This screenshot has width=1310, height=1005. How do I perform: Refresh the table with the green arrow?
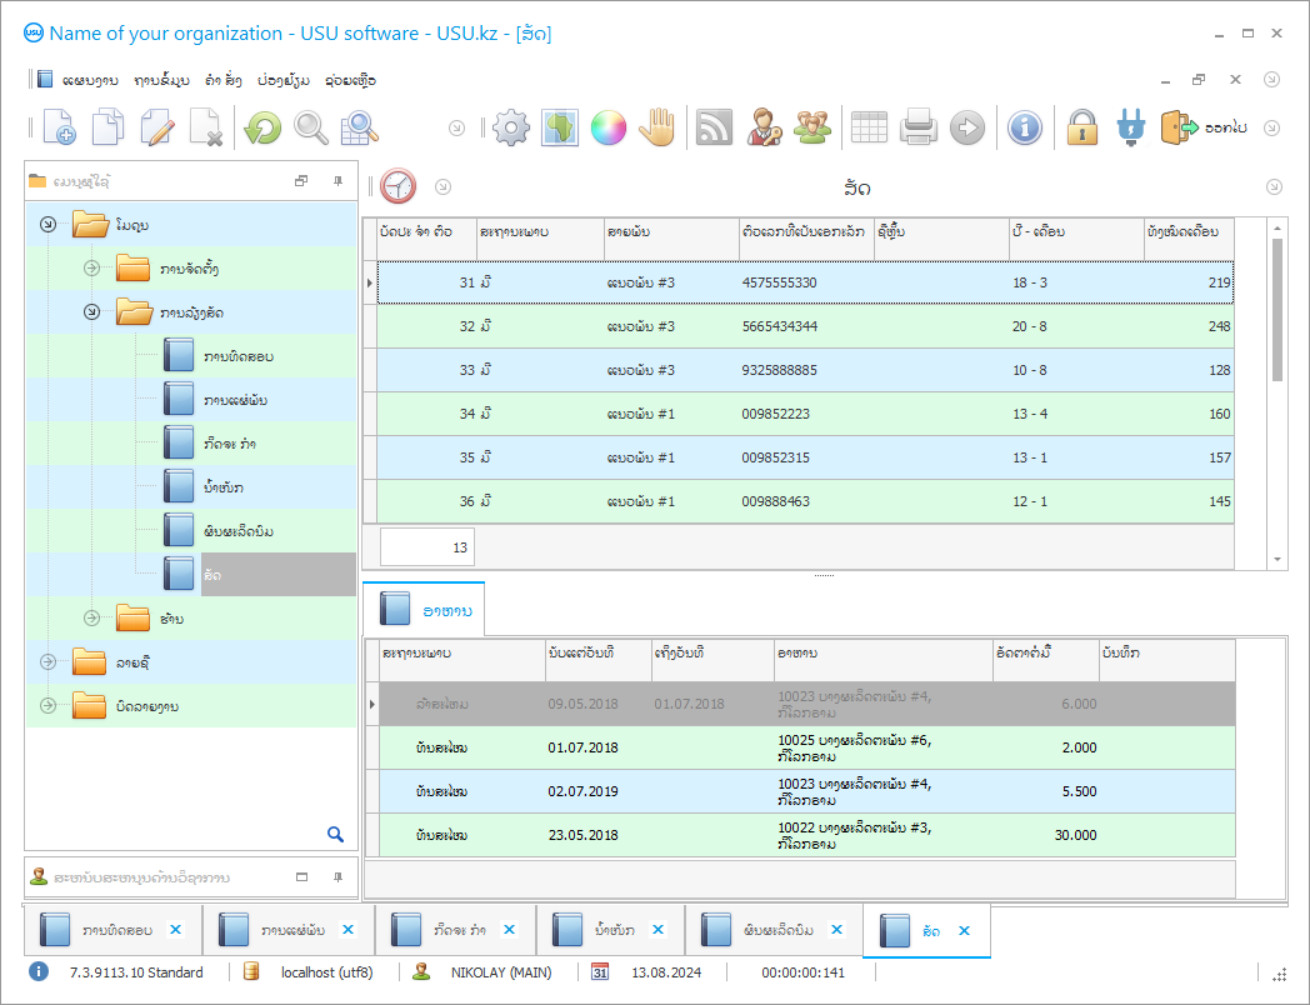coord(263,128)
